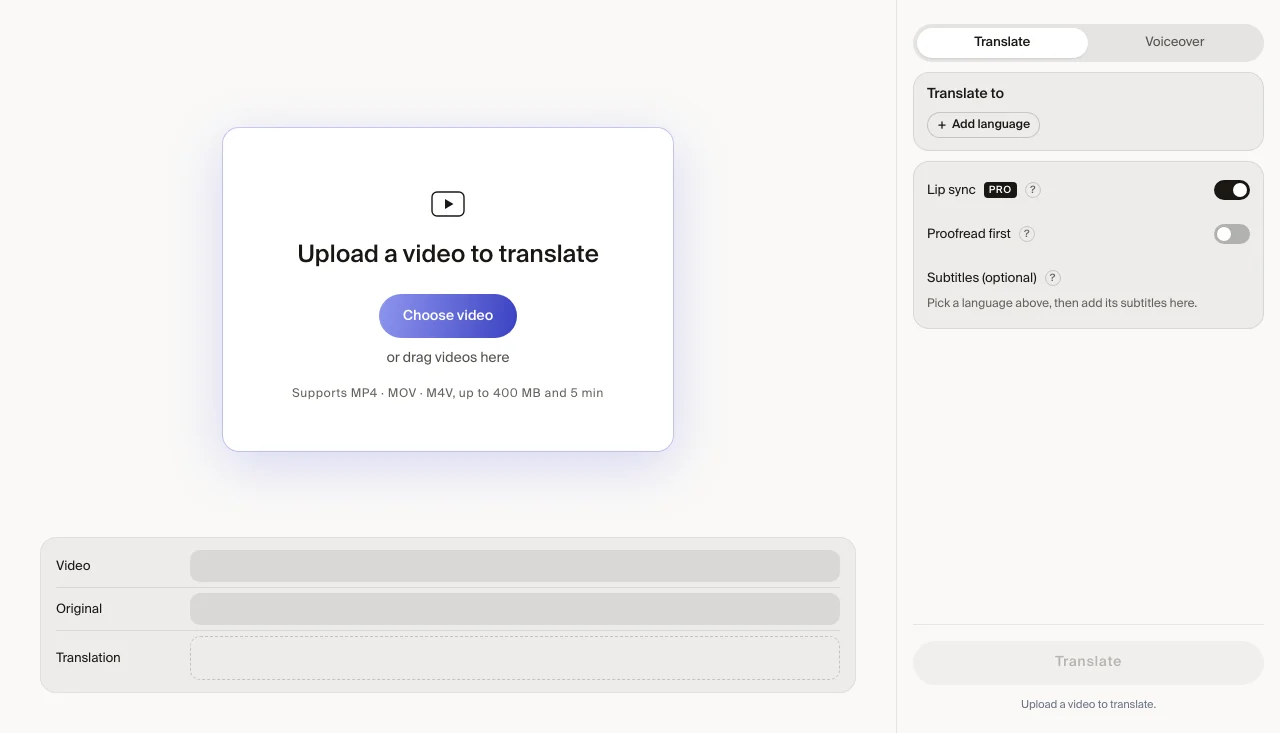The width and height of the screenshot is (1280, 733).
Task: Click the 'Subtitles (optional)' label
Action: point(982,278)
